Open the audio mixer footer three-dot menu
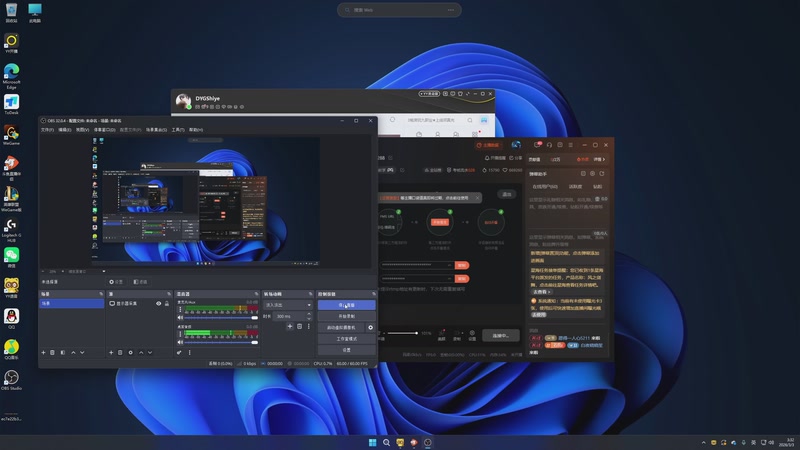Viewport: 800px width, 450px height. pyautogui.click(x=190, y=353)
